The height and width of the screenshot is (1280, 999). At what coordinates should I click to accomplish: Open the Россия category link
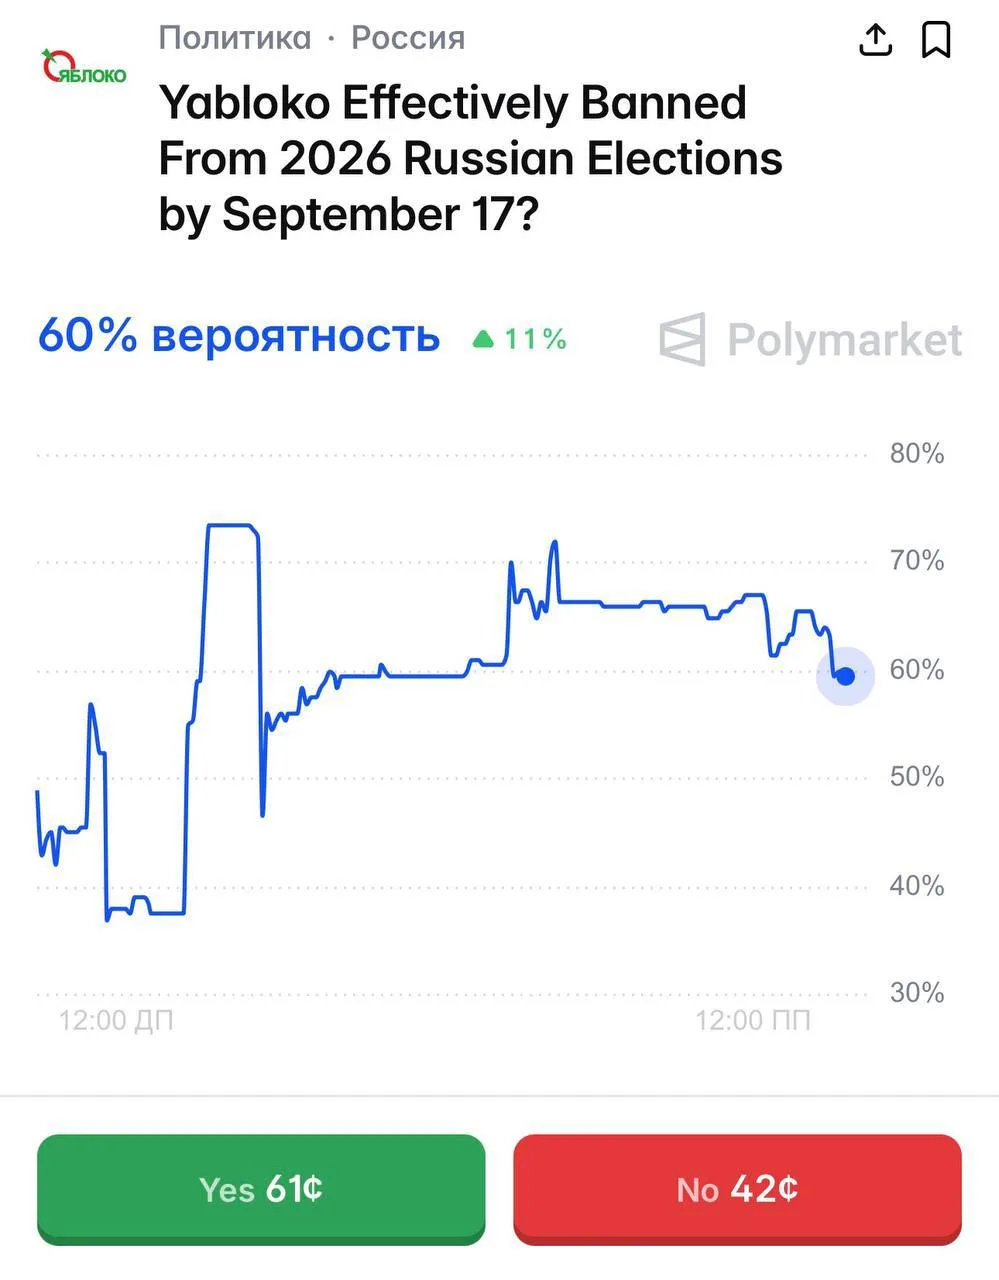[x=408, y=38]
